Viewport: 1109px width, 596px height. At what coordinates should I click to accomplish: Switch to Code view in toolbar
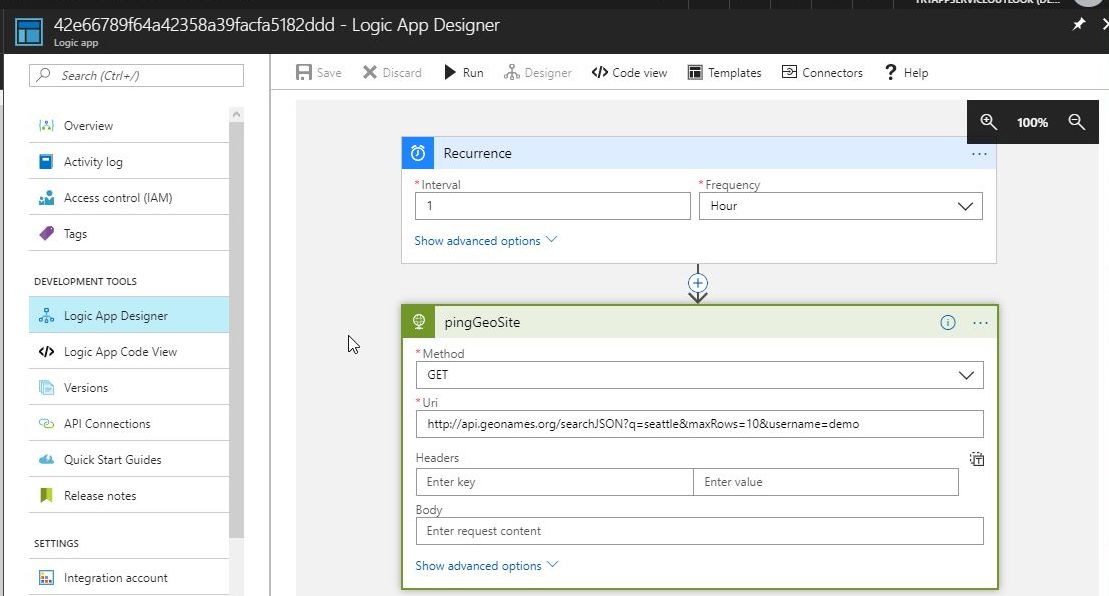(x=629, y=73)
